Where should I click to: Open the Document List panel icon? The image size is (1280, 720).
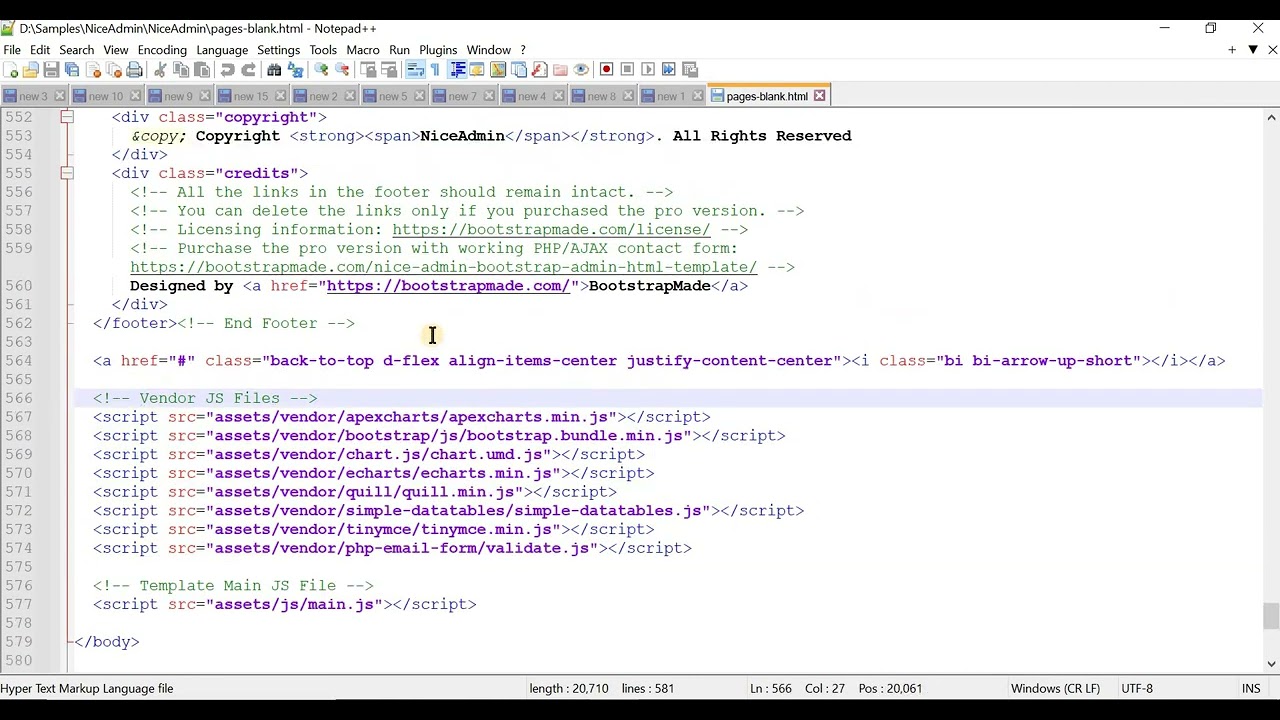coord(519,69)
